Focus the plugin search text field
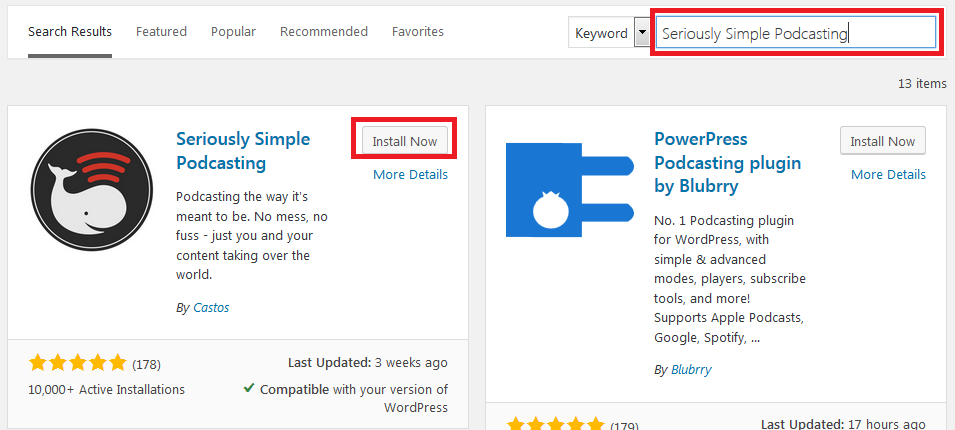955x430 pixels. (x=795, y=33)
